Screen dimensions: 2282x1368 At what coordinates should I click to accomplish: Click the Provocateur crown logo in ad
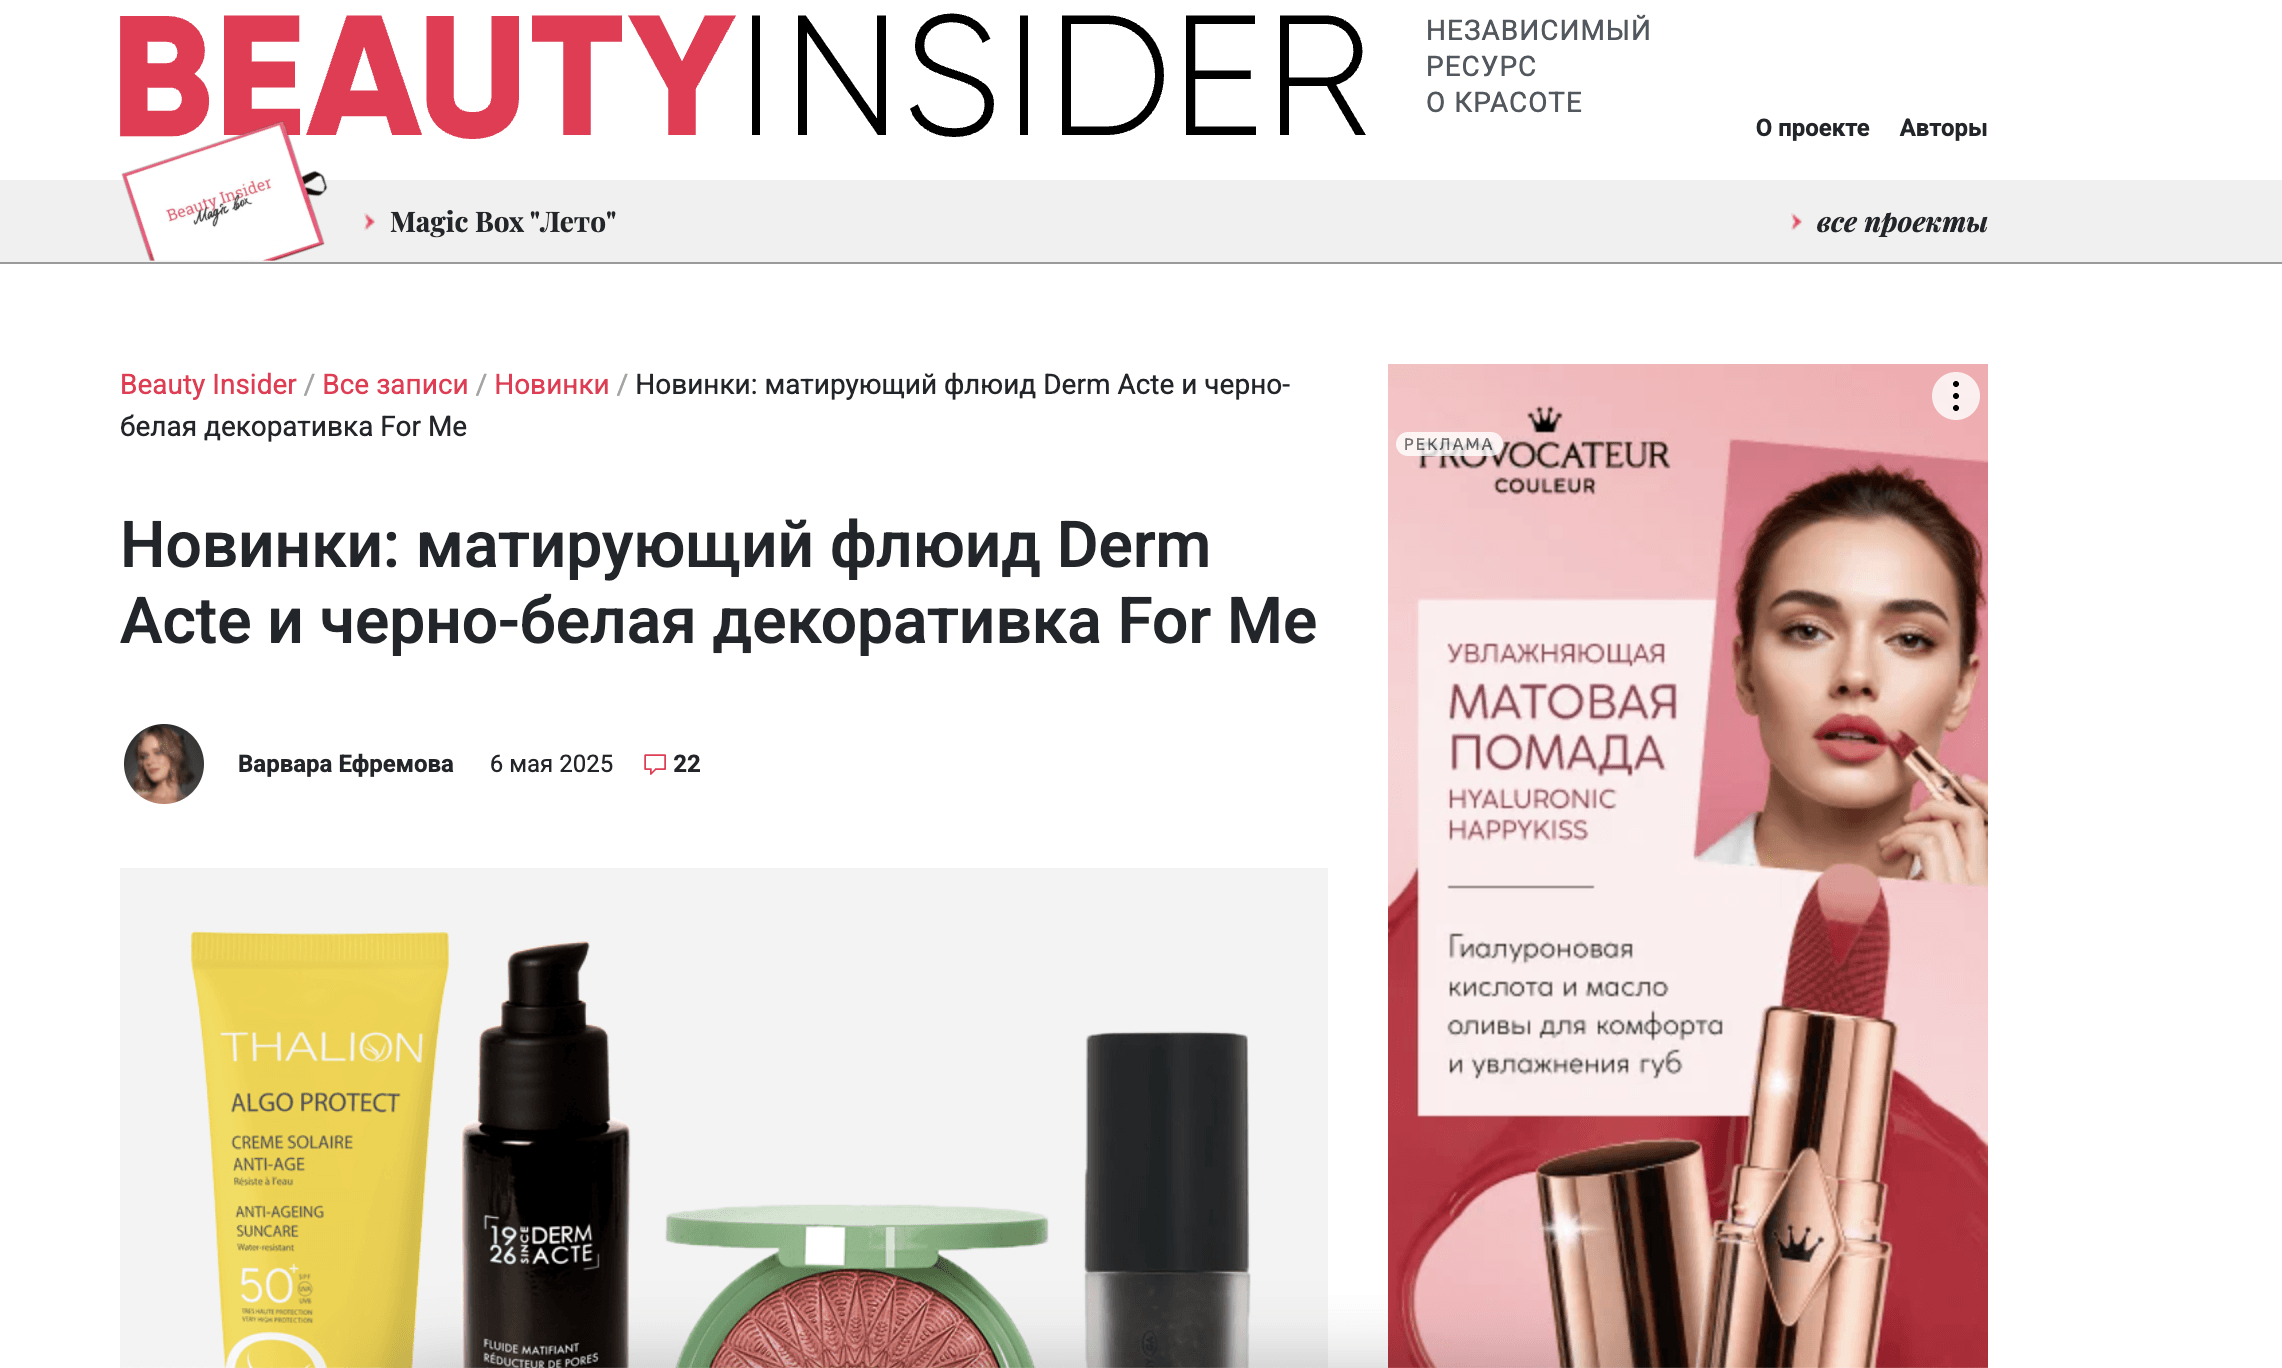click(x=1545, y=420)
